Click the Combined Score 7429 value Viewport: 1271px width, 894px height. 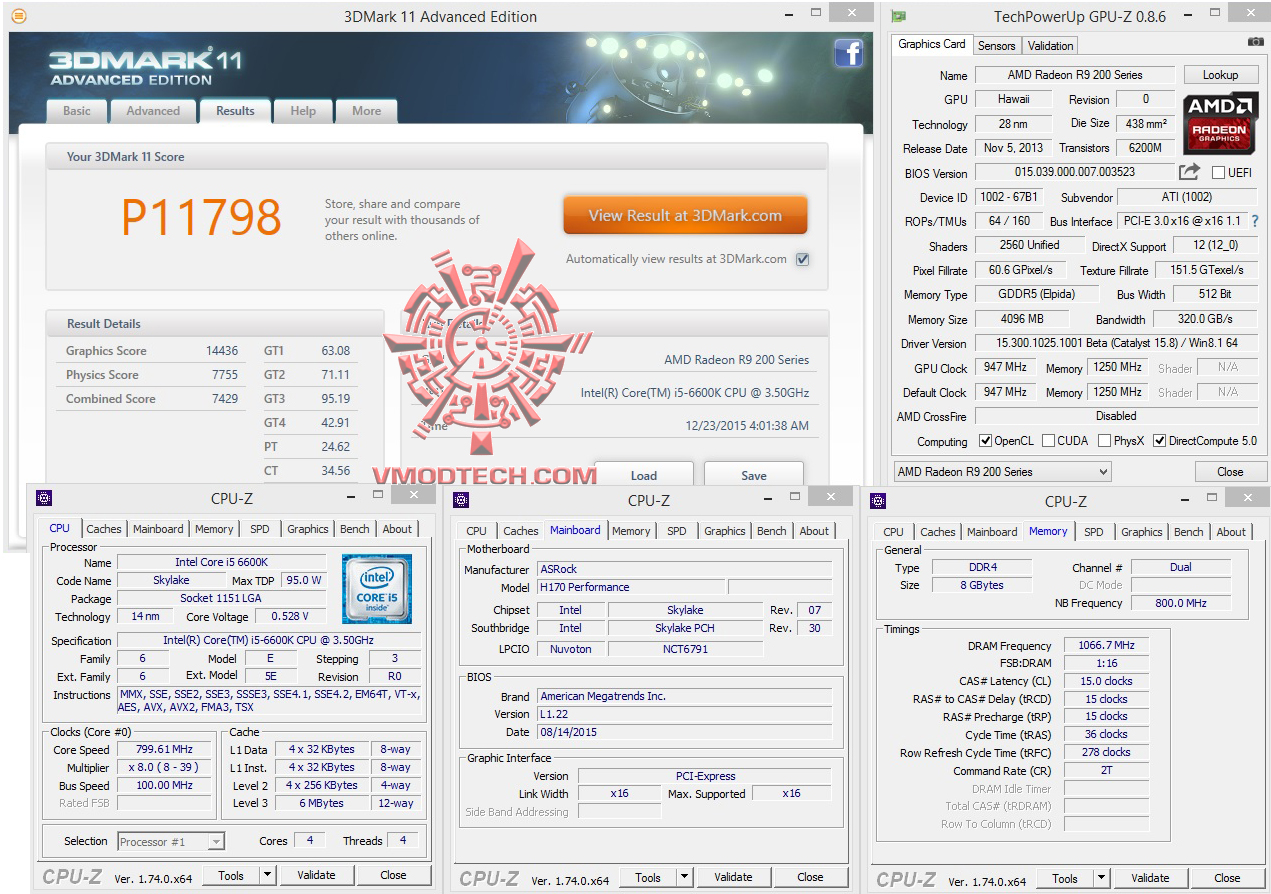tap(225, 399)
